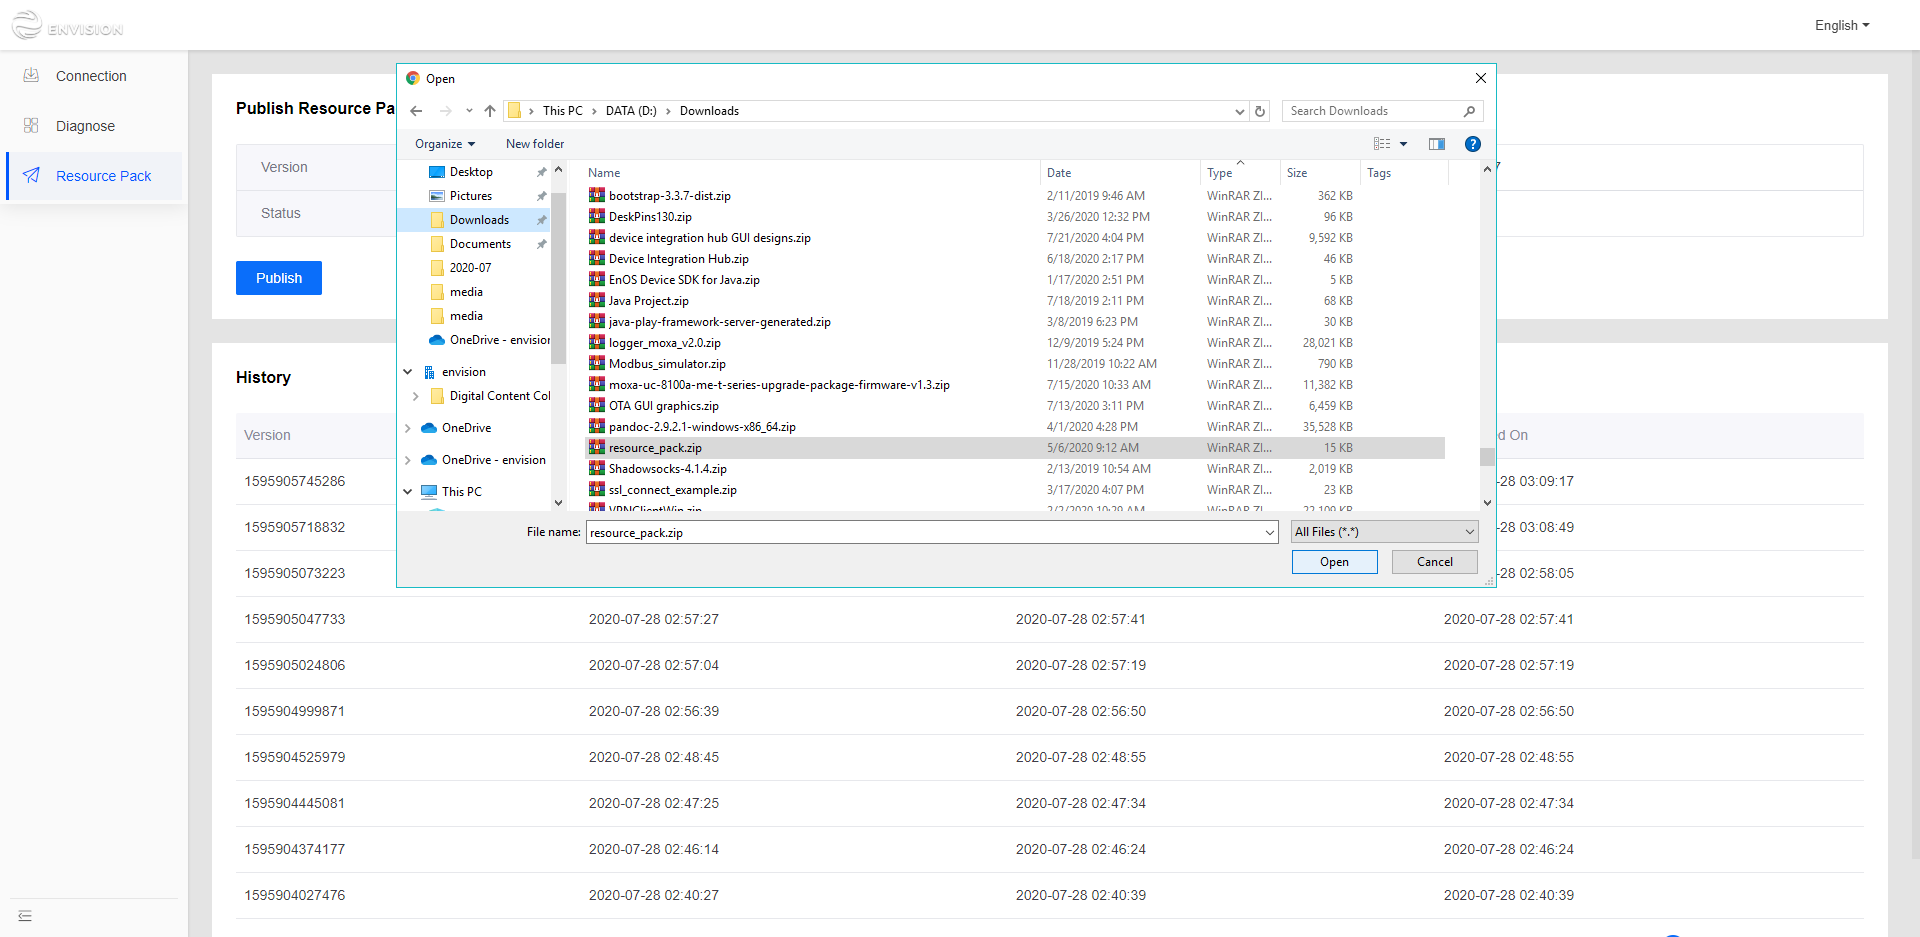This screenshot has height=937, width=1920.
Task: Open the English language dropdown
Action: 1842,25
